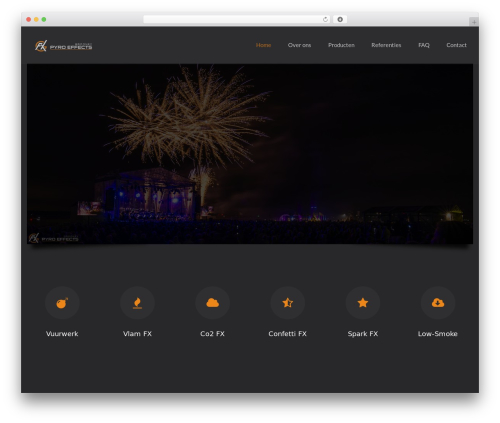The width and height of the screenshot is (500, 423).
Task: Navigate to Referenties
Action: pos(386,45)
